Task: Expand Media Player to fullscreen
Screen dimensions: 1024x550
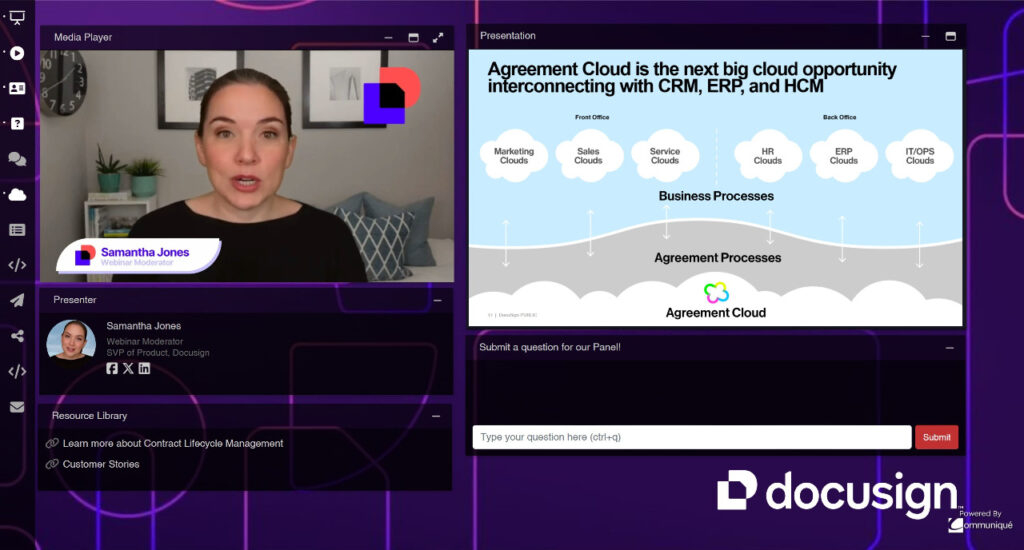Action: 438,38
